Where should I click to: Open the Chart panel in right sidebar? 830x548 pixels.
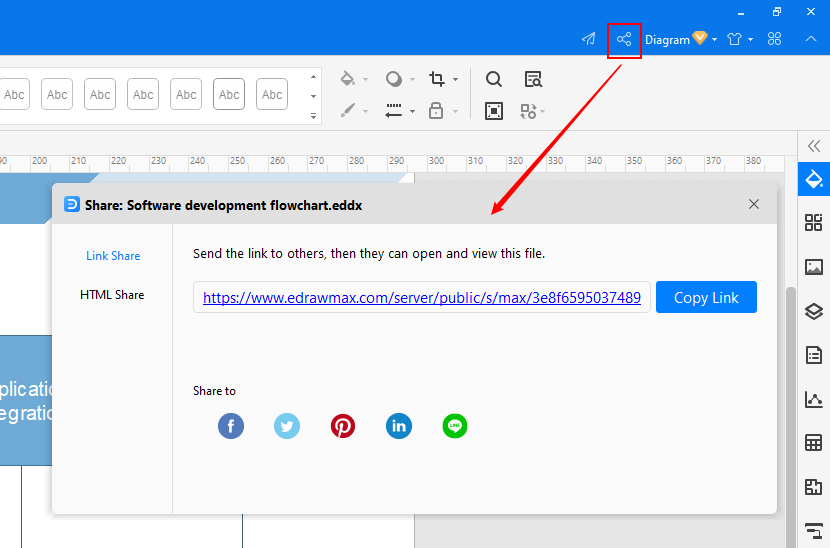point(814,399)
